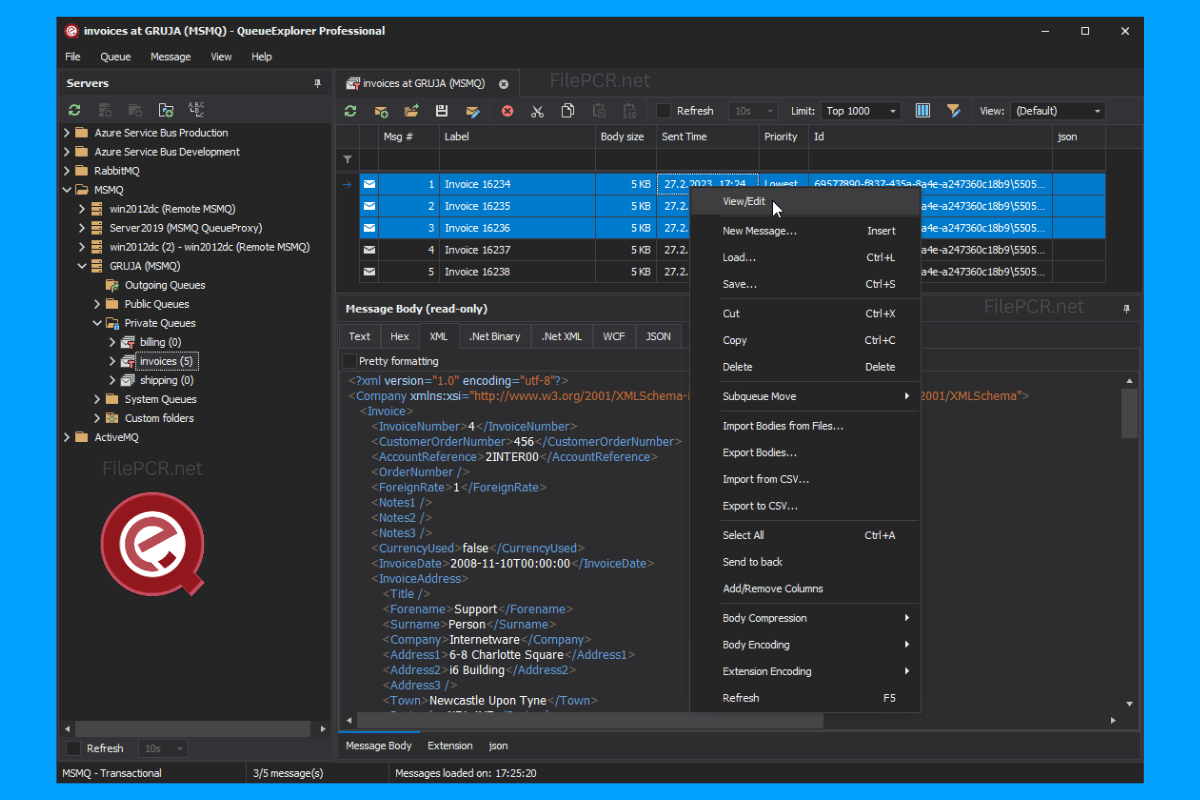Screen dimensions: 1200x800
Task: Click the add folder icon in Servers toolbar
Action: [166, 109]
